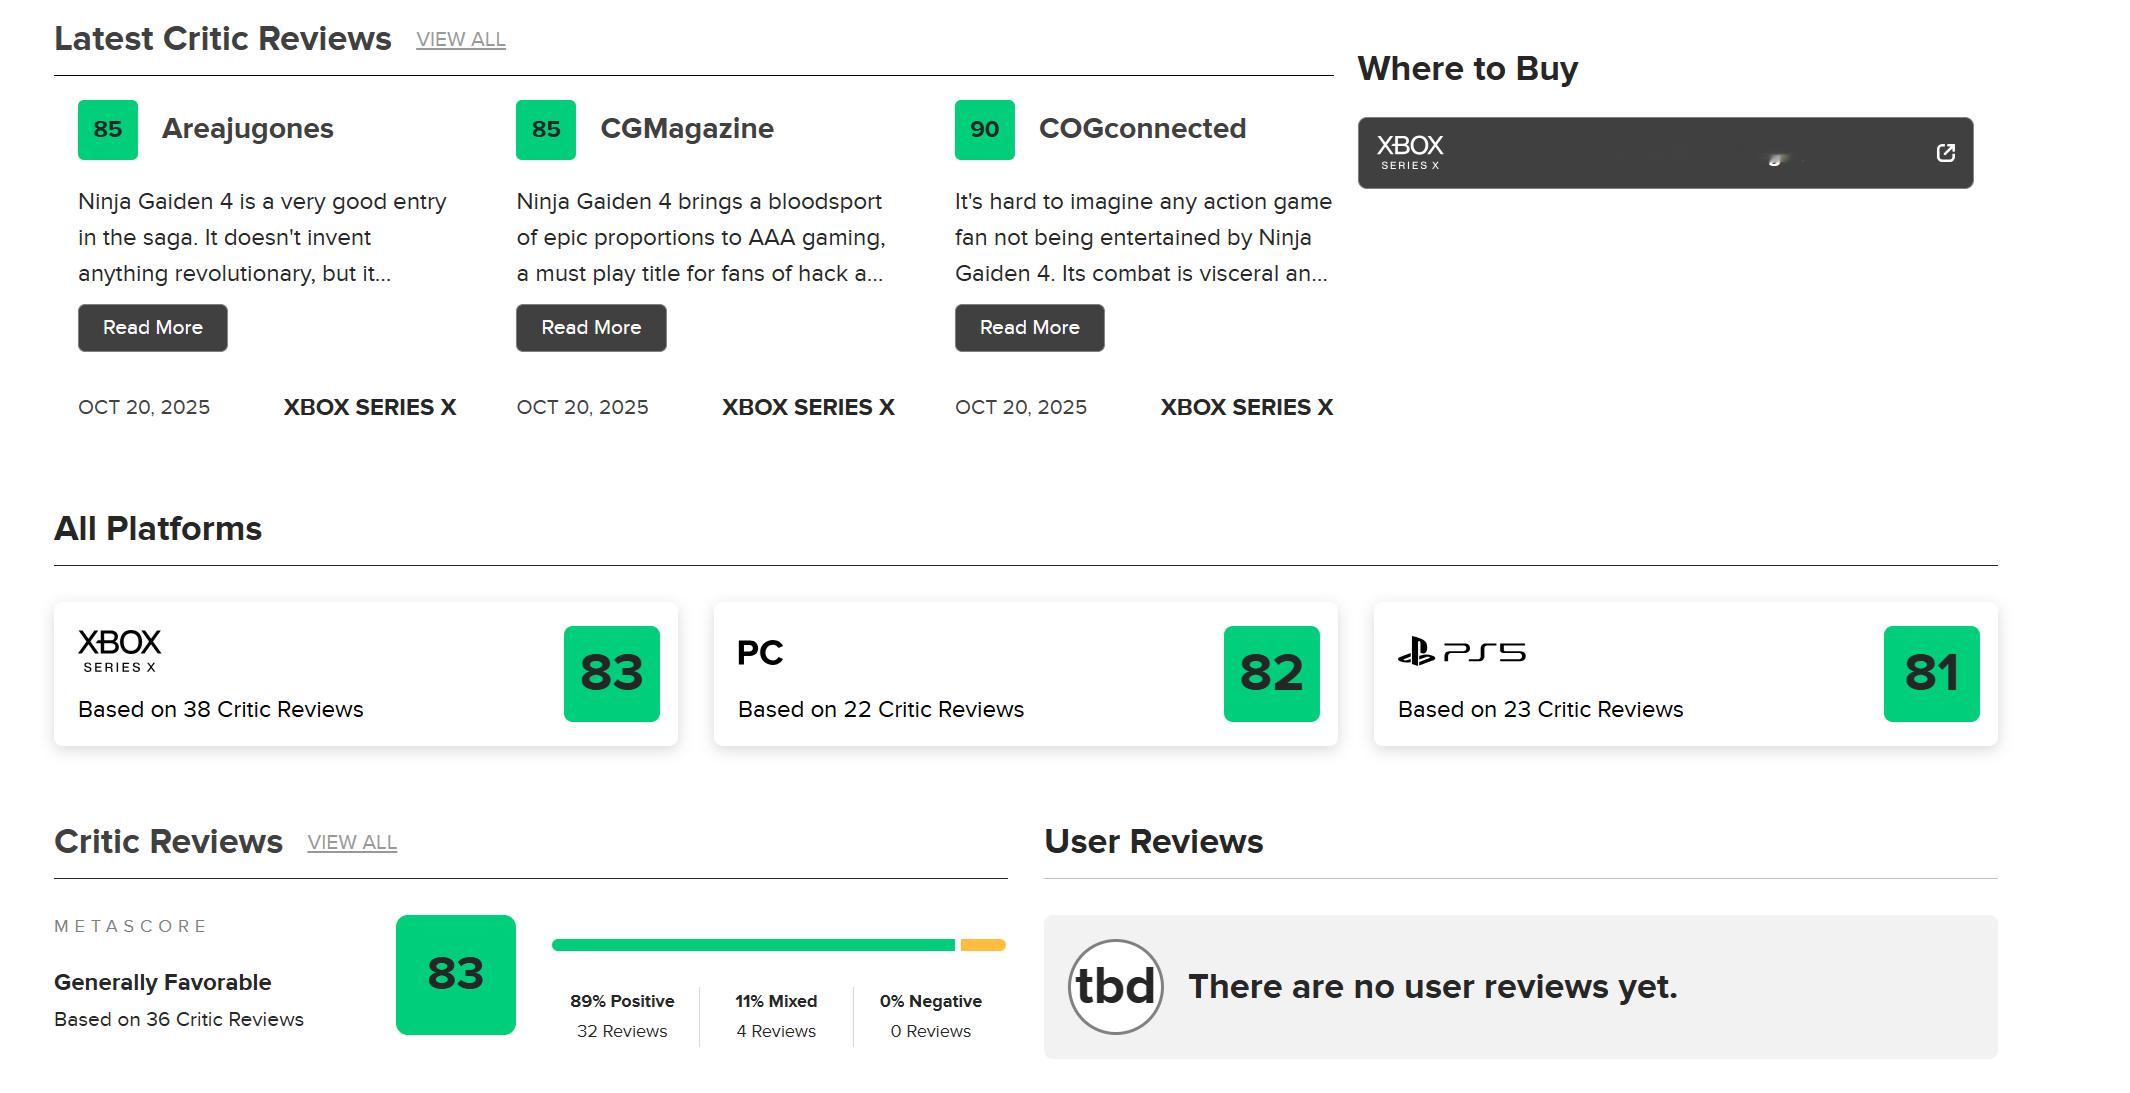Image resolution: width=2130 pixels, height=1093 pixels.
Task: Open the CGMagazine publication link
Action: 686,129
